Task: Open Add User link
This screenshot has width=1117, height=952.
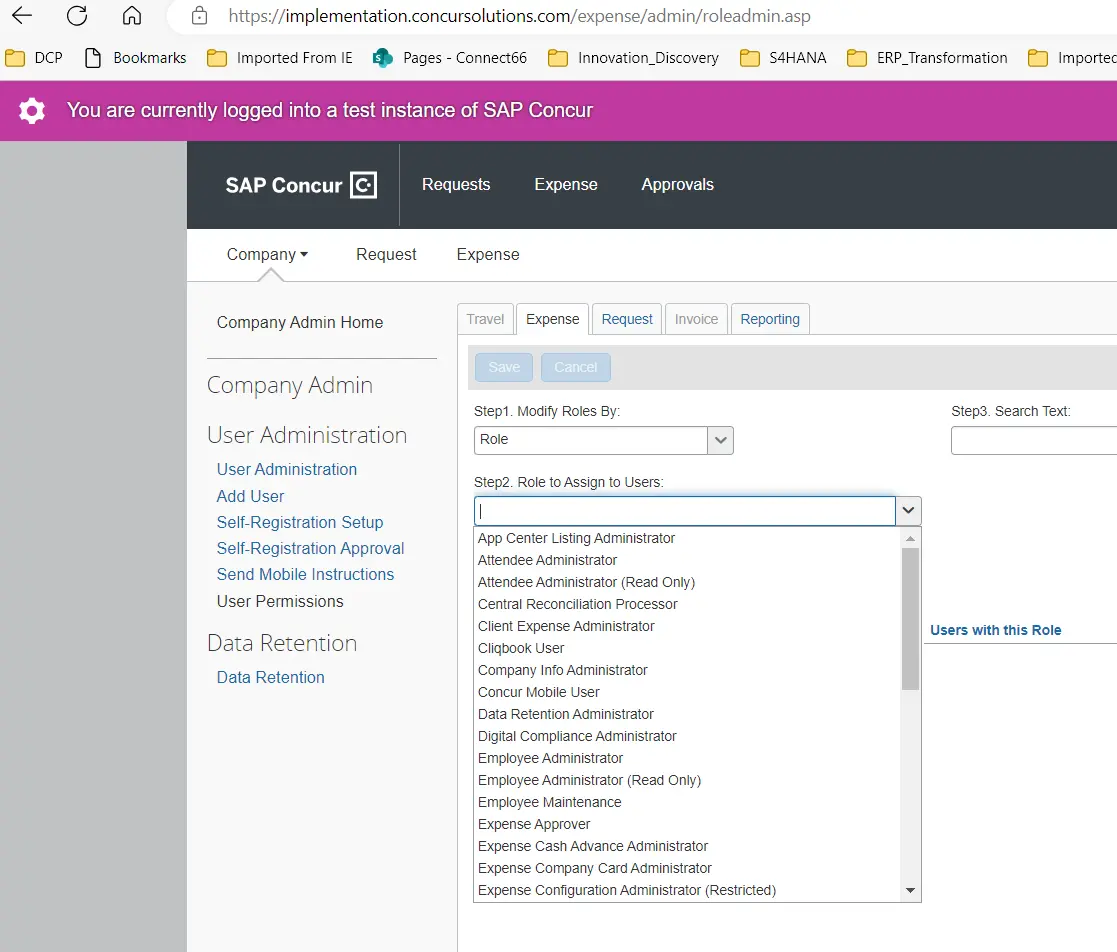Action: pyautogui.click(x=250, y=497)
